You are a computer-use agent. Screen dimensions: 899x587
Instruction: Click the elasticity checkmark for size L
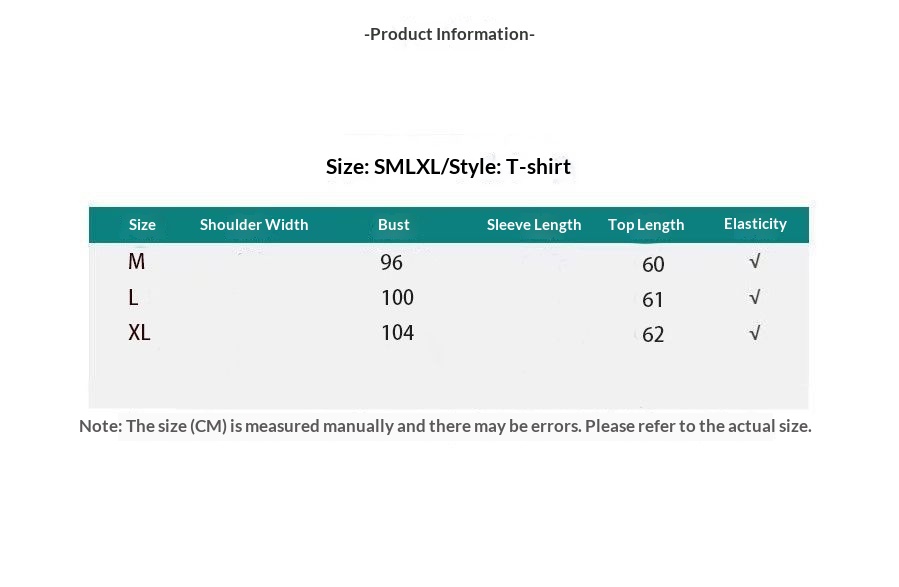click(755, 298)
